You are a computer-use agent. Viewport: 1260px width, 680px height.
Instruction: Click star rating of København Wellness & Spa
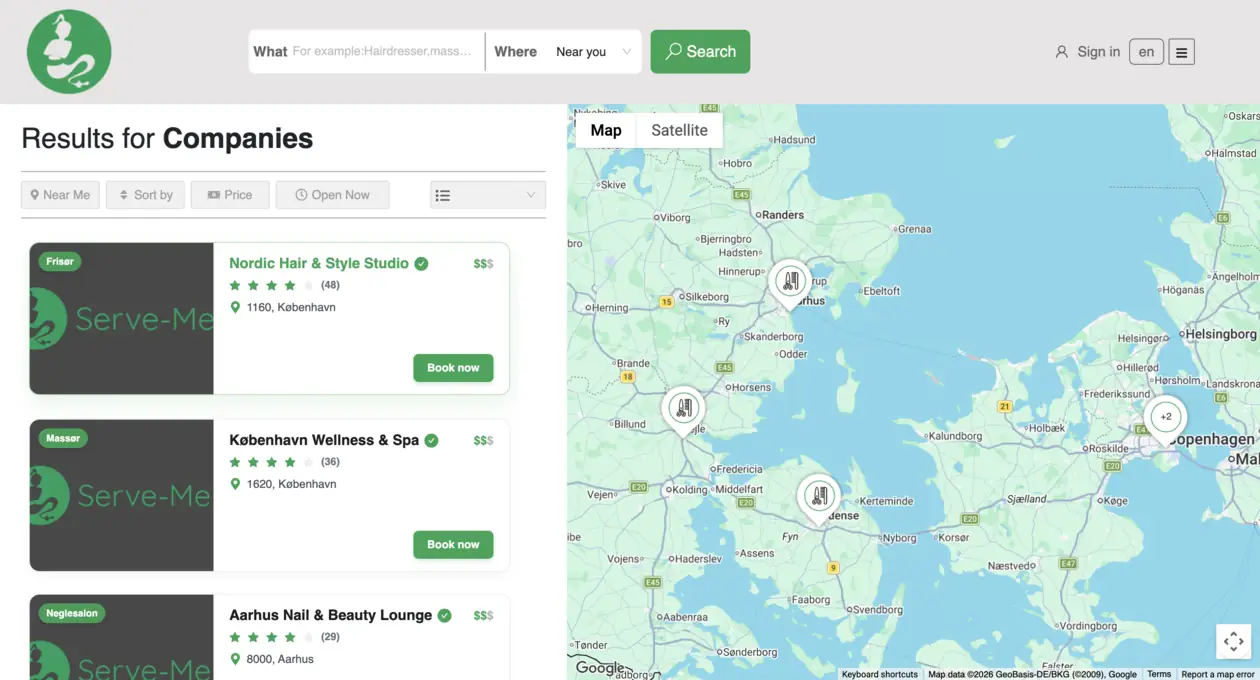[271, 462]
